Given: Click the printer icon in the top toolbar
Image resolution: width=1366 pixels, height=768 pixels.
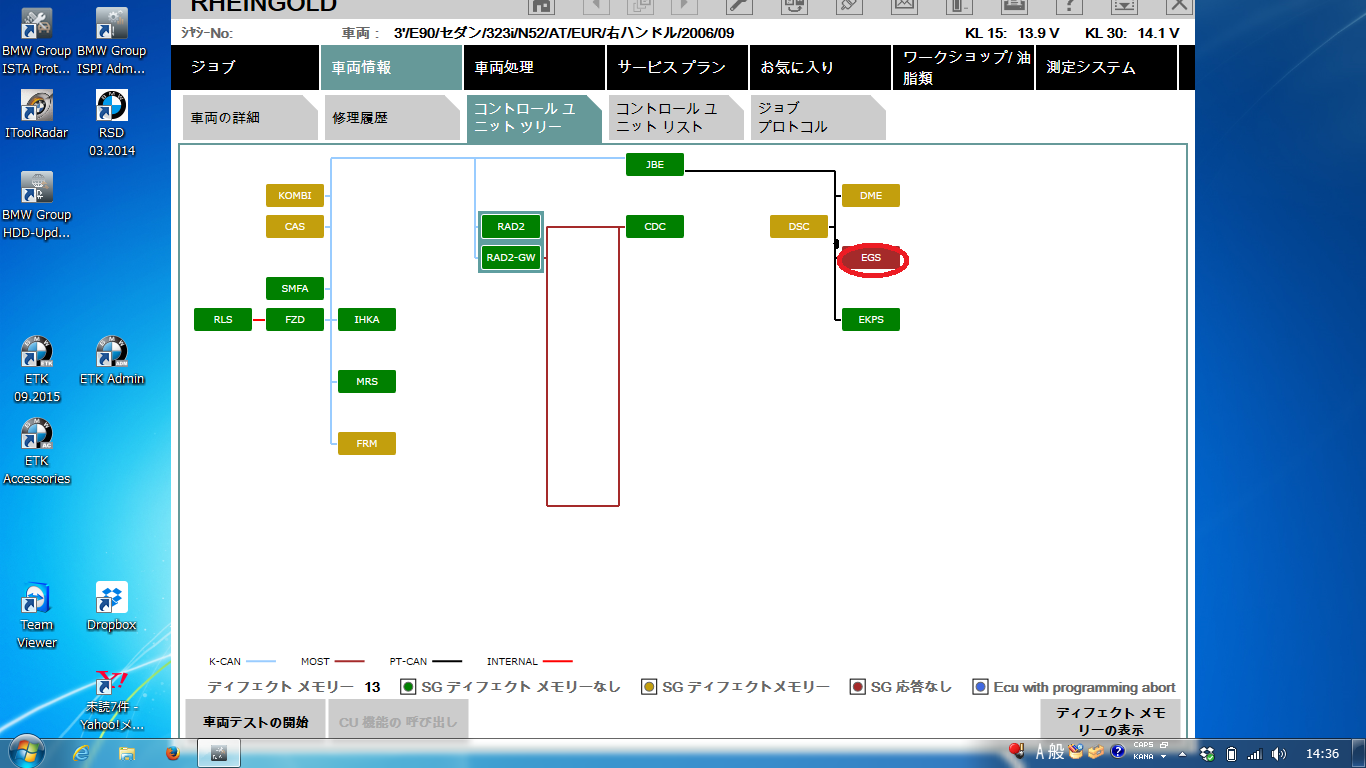Looking at the screenshot, I should pyautogui.click(x=1014, y=5).
